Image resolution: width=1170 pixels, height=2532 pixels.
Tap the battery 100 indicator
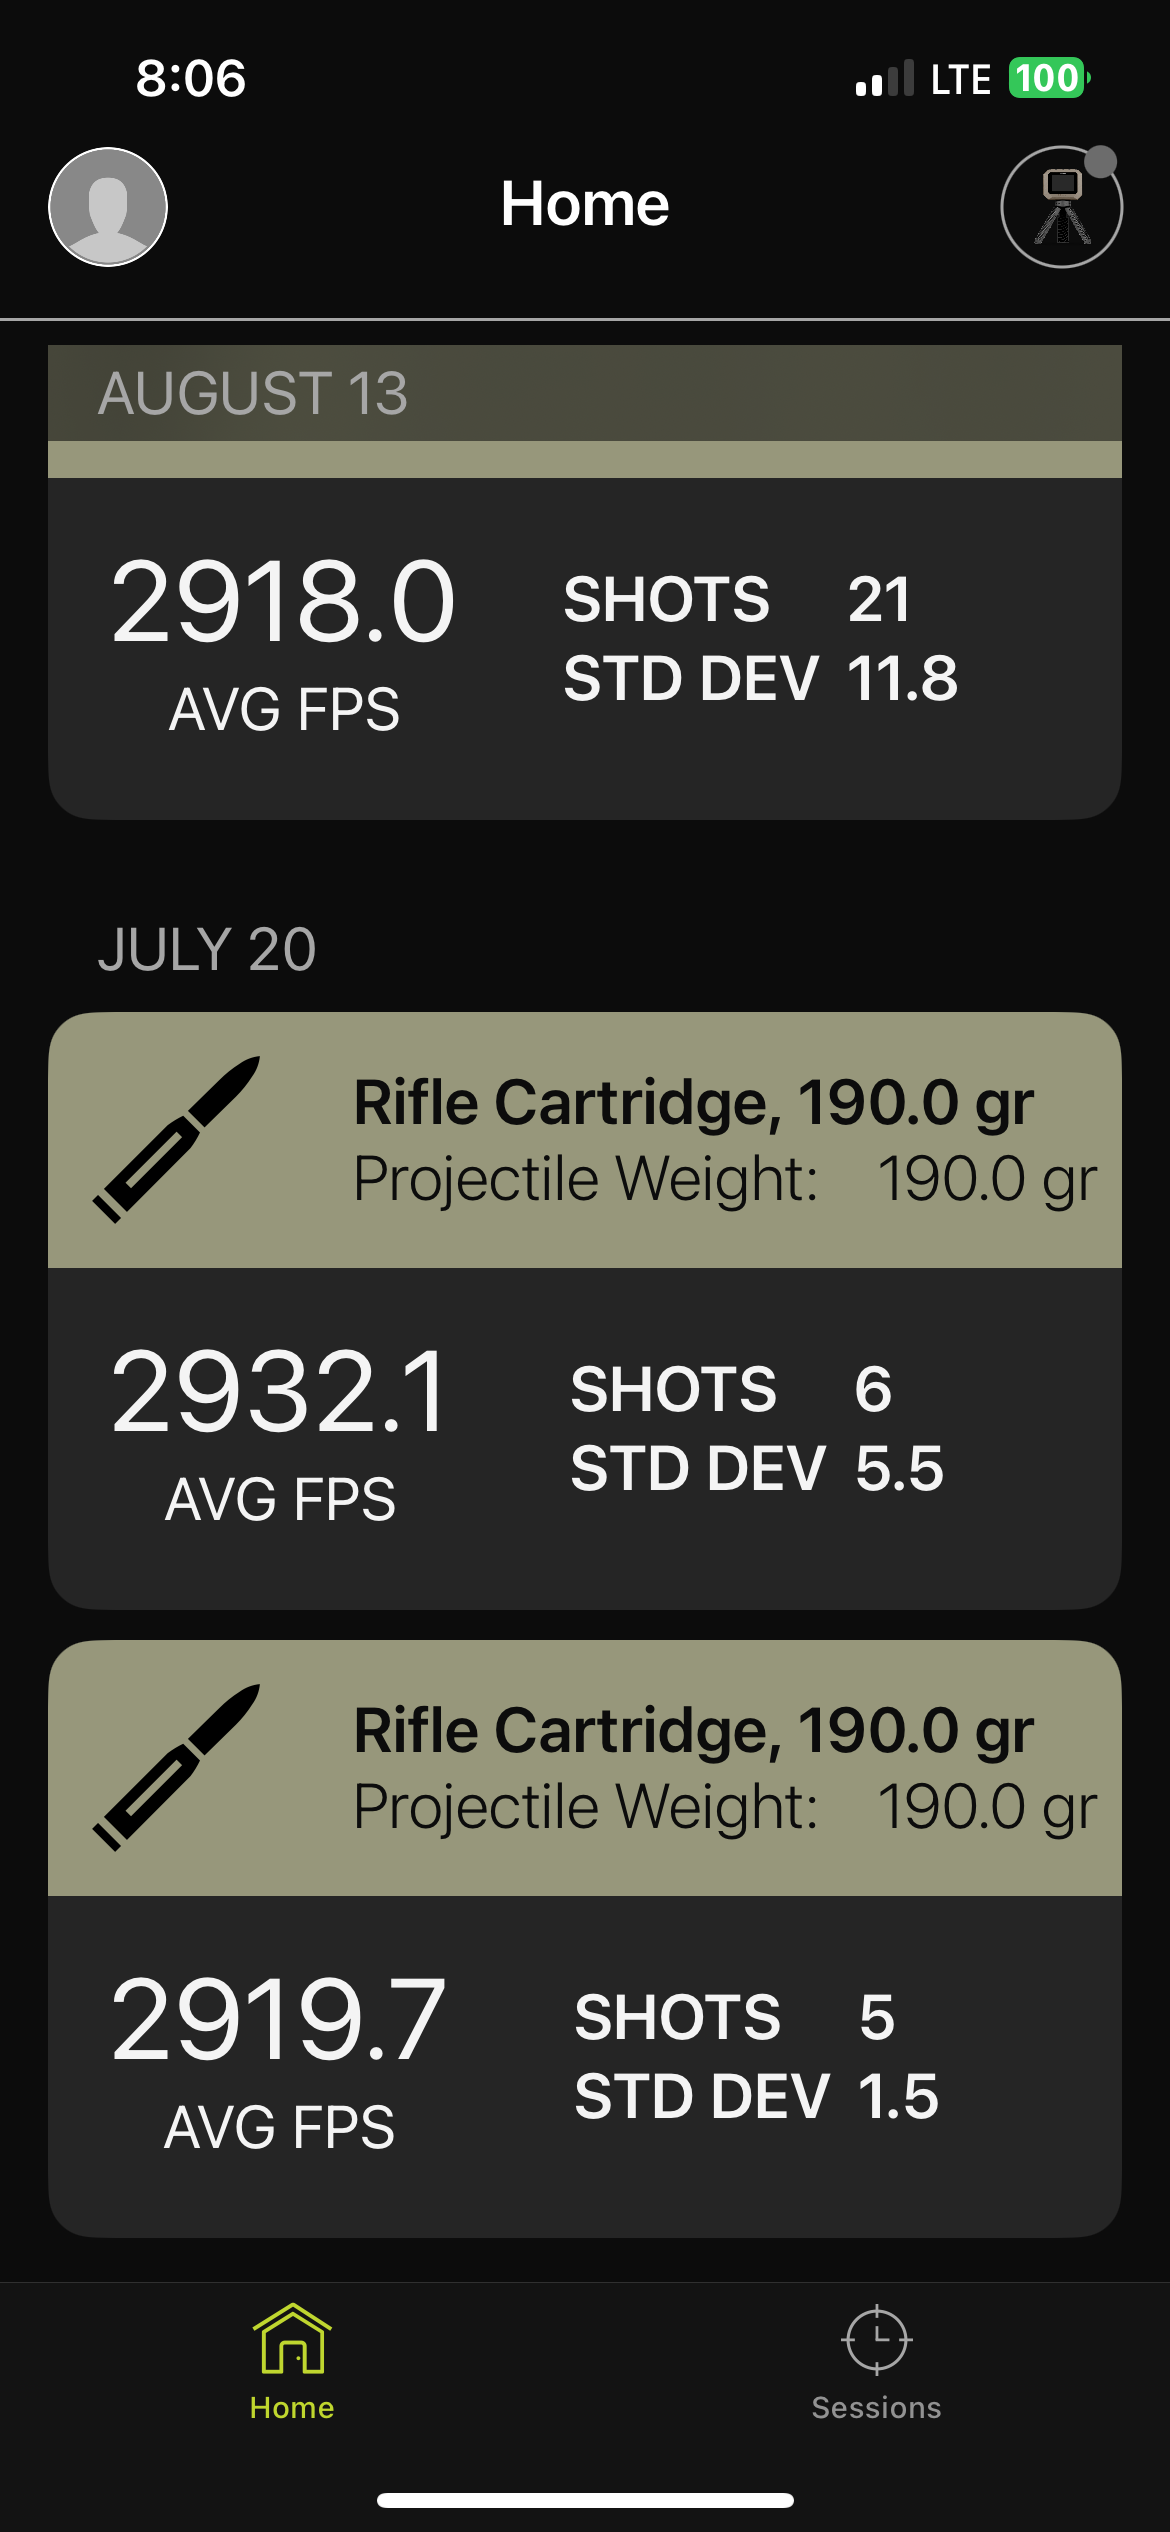click(1049, 78)
